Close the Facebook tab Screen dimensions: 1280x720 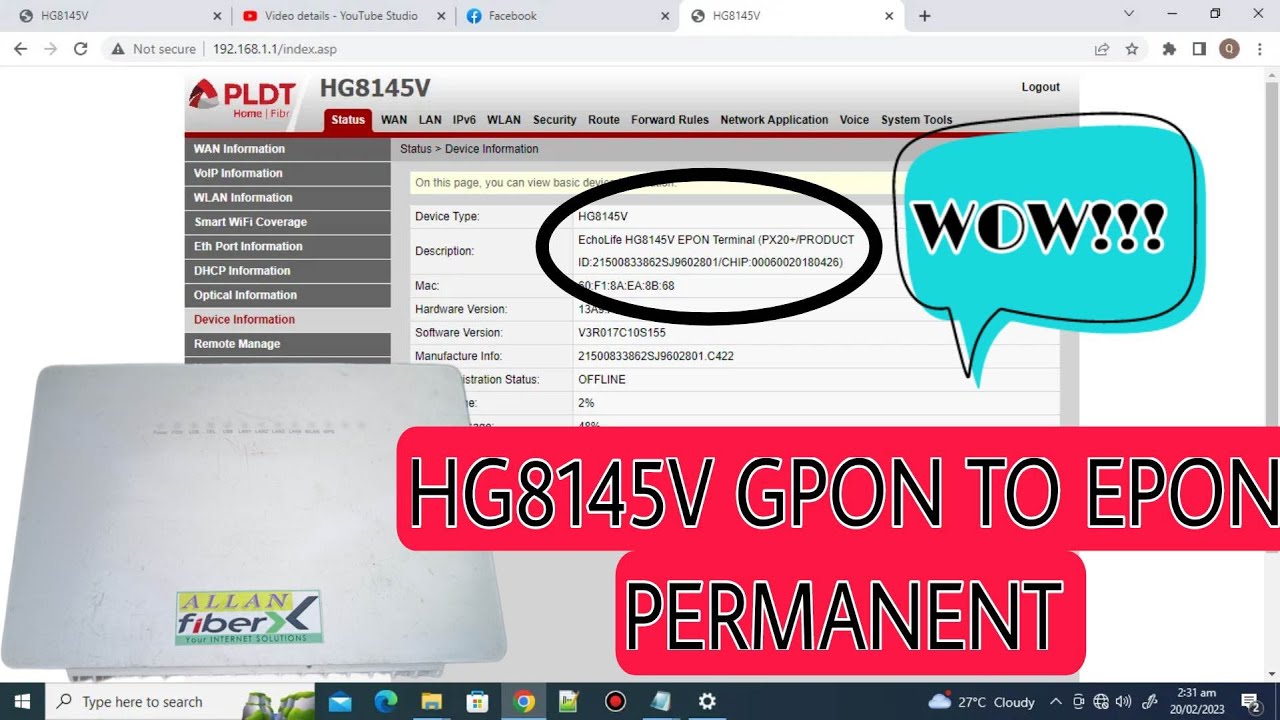666,16
